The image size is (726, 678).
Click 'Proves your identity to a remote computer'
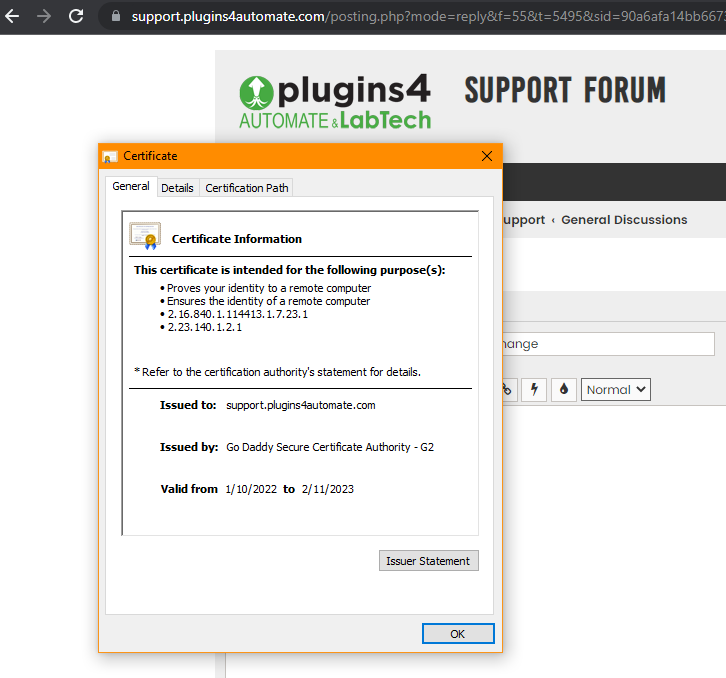[269, 288]
